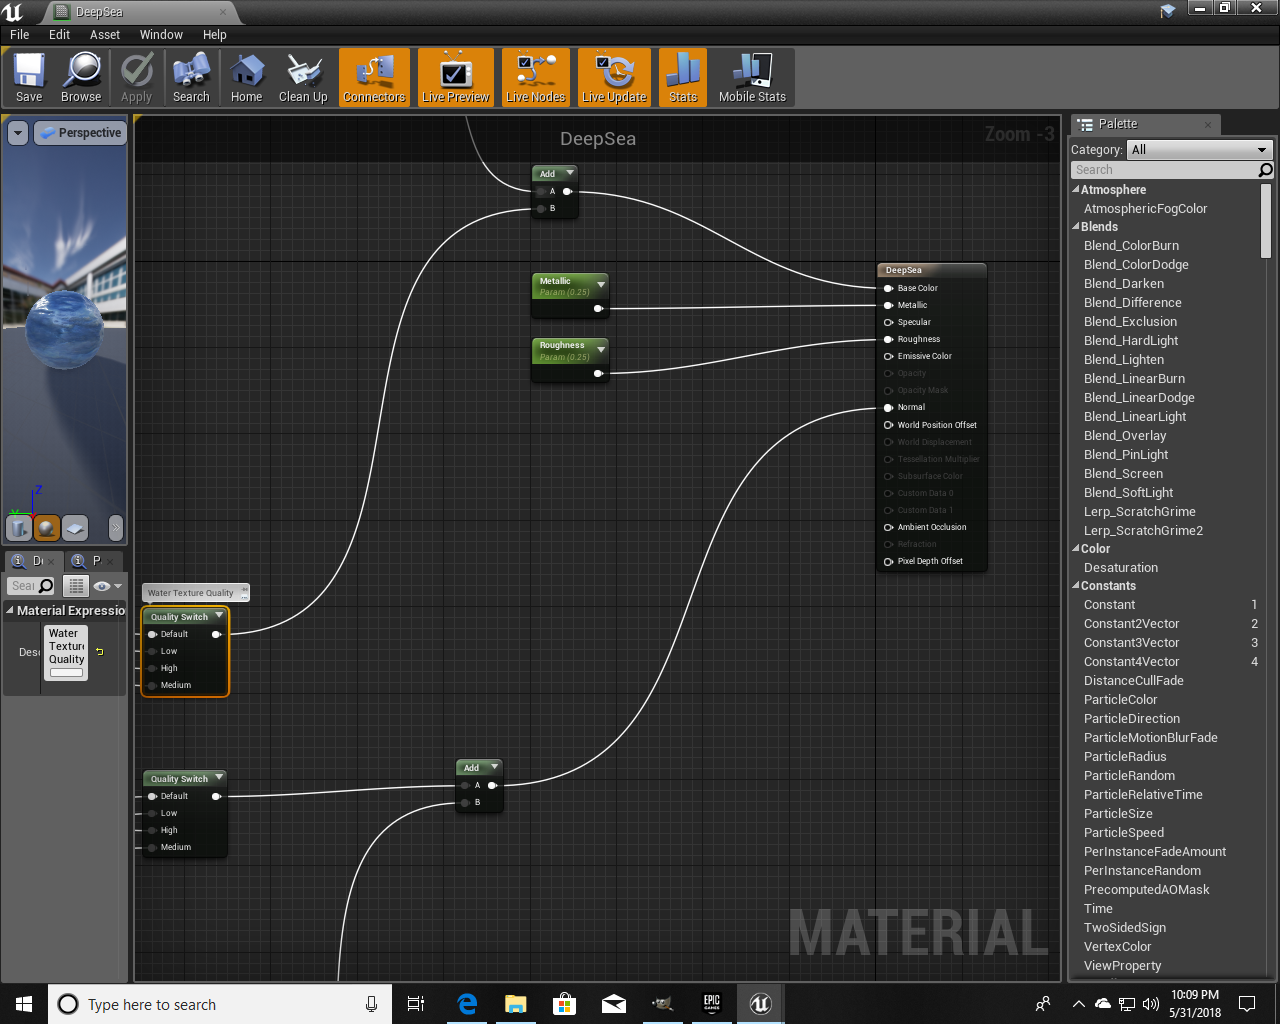Click the Apply checkmark icon
1280x1024 pixels.
pyautogui.click(x=136, y=77)
